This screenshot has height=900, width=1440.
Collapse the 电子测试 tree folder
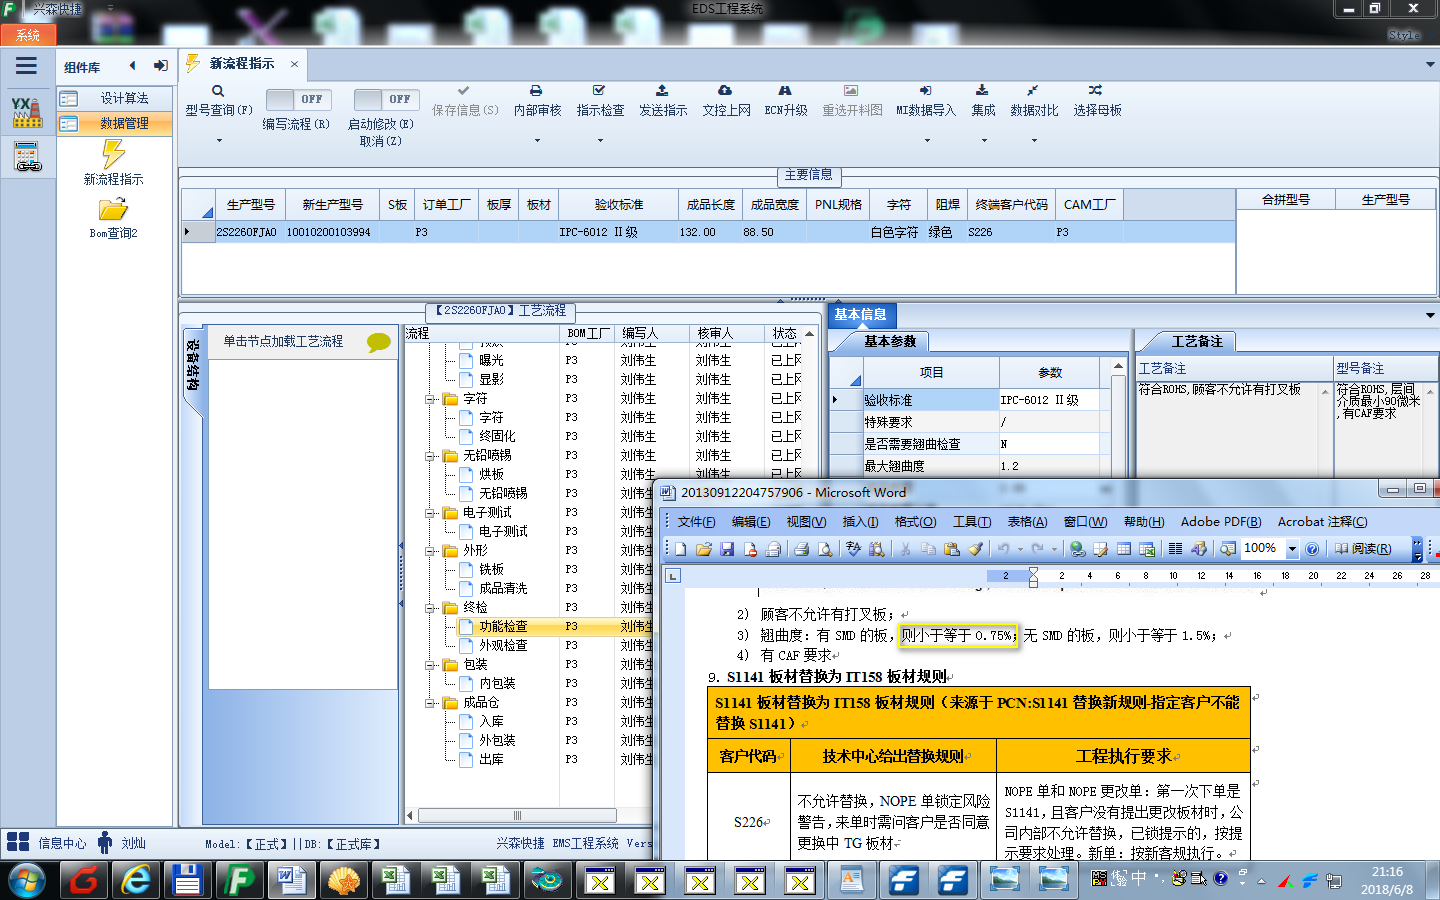click(x=431, y=513)
